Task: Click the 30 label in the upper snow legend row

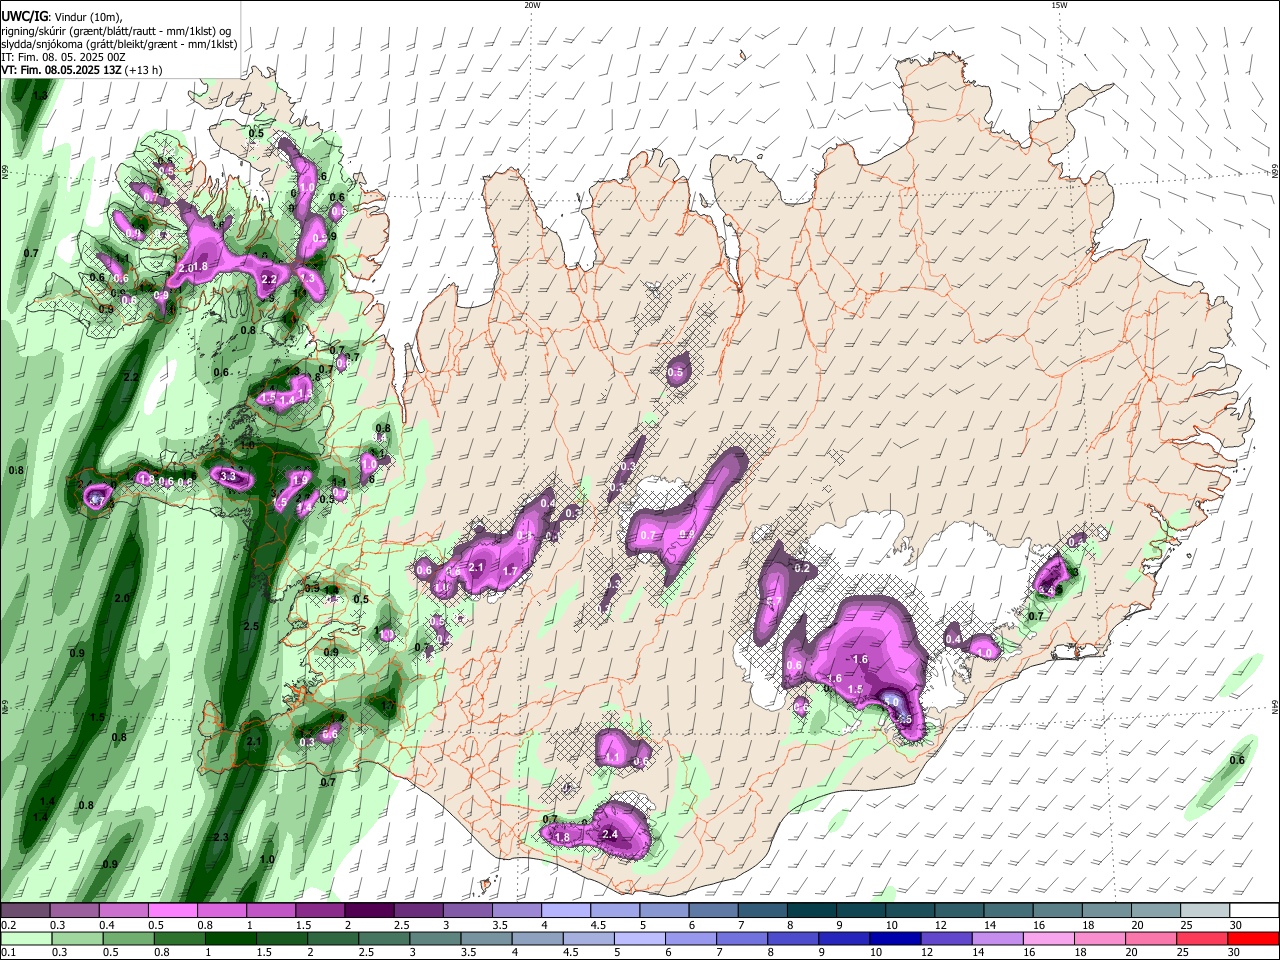Action: [1236, 925]
